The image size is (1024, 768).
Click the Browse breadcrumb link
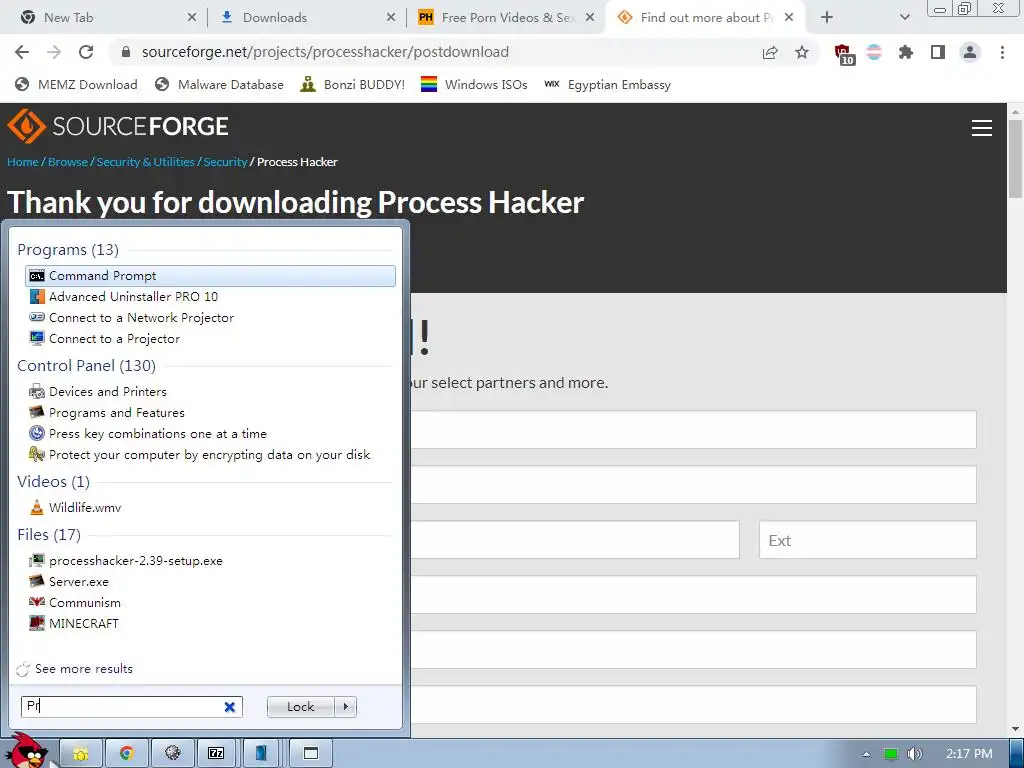tap(68, 162)
